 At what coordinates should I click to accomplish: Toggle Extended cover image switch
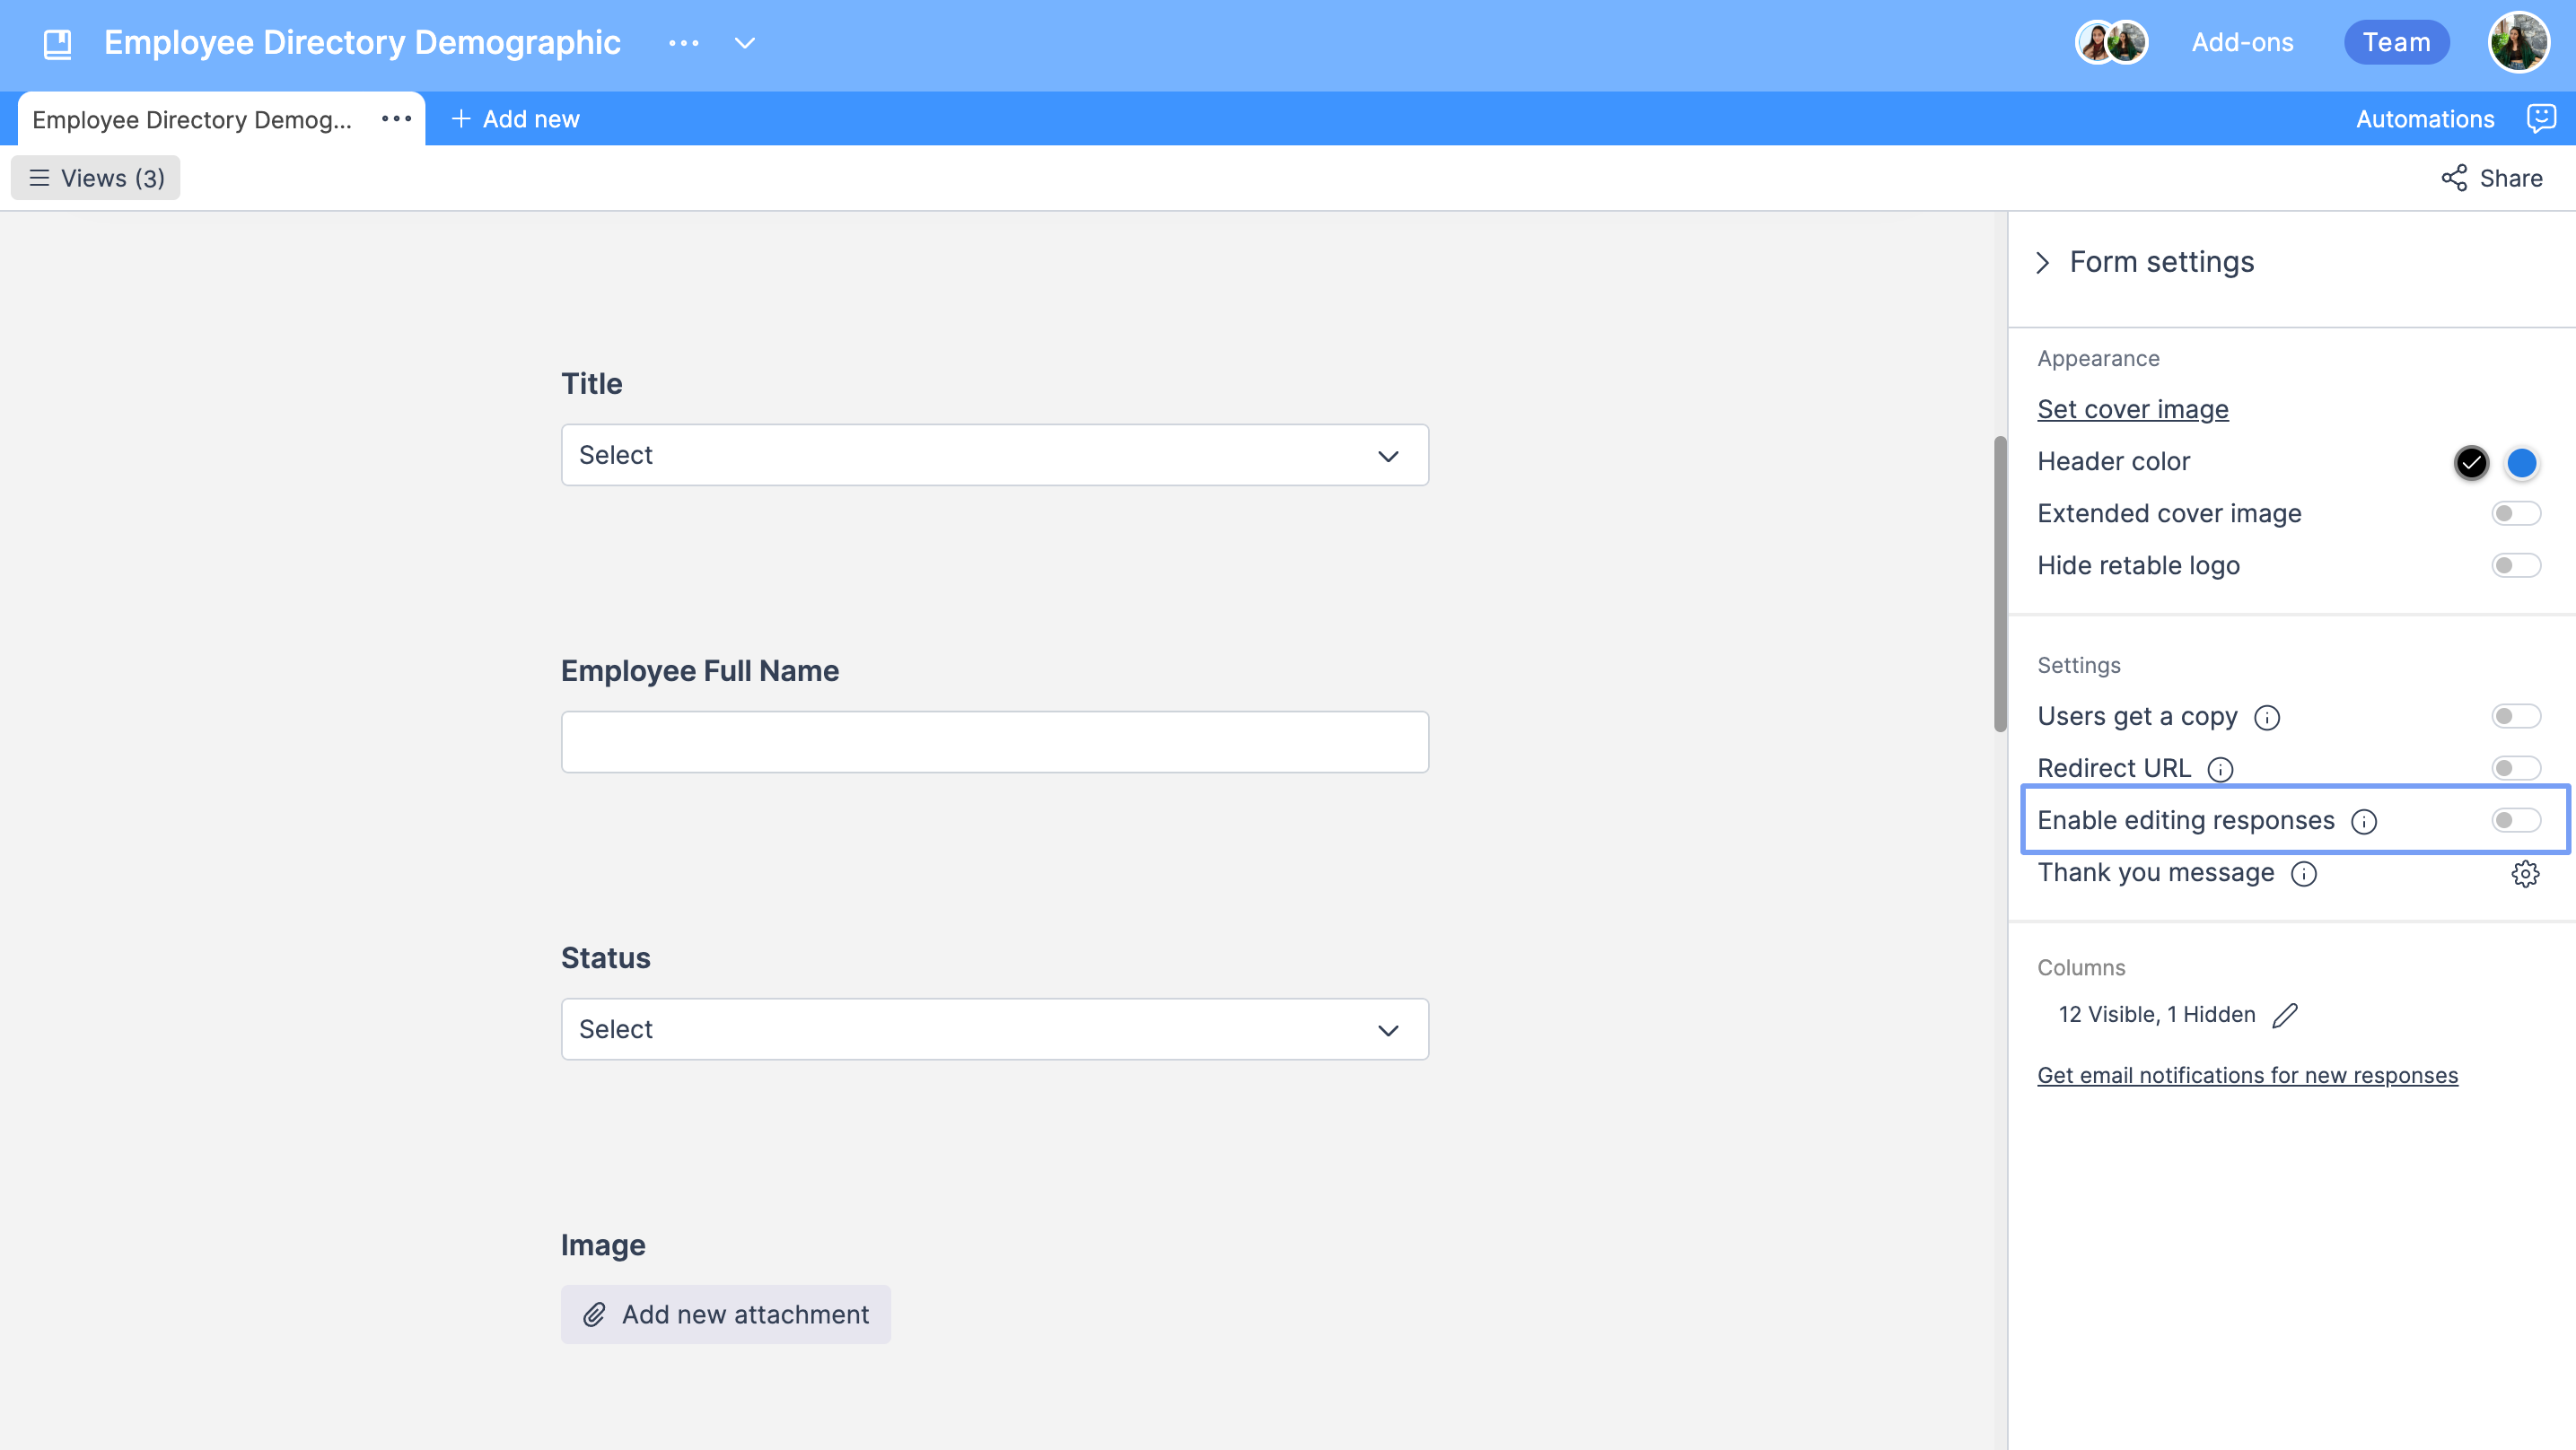point(2516,514)
